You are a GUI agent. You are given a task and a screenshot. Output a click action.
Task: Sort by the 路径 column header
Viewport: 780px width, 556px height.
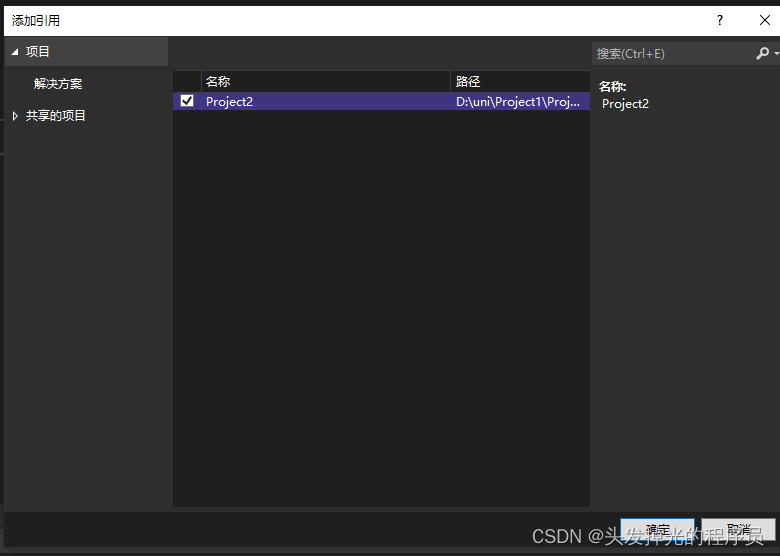(x=520, y=81)
